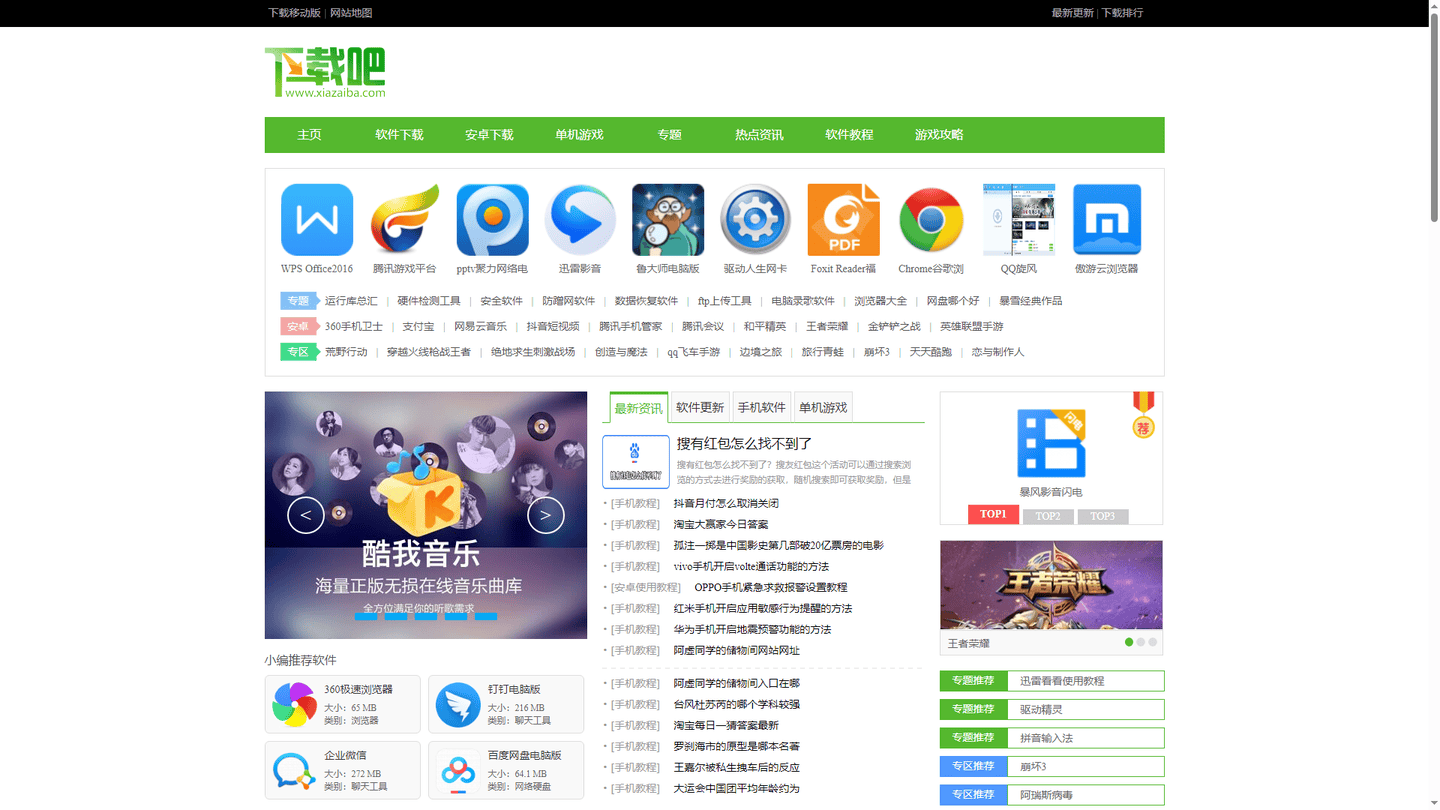Click the Foxit Reader PDF icon
1440x810 pixels.
[x=844, y=220]
